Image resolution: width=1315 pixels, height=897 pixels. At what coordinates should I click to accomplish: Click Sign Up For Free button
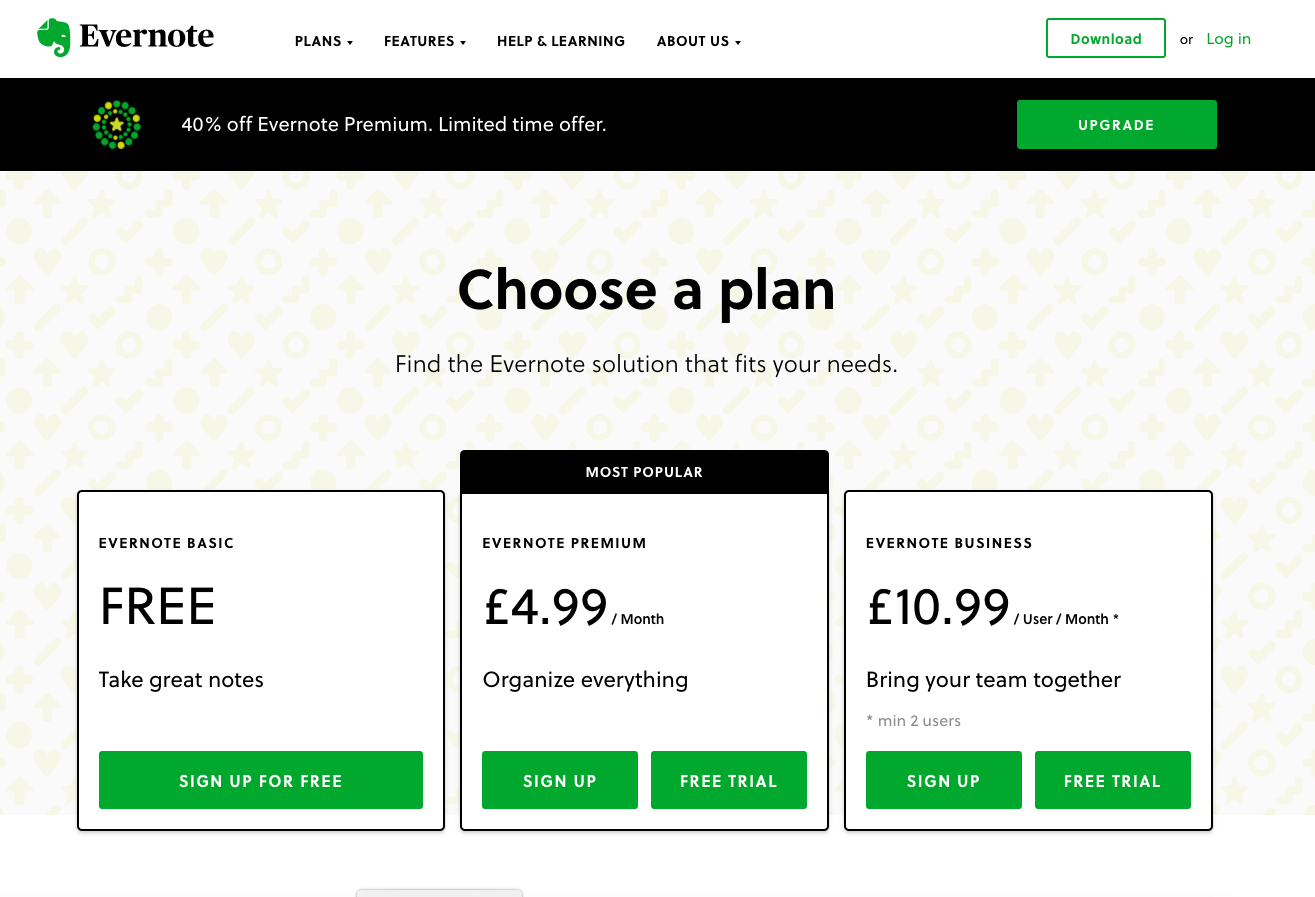(260, 780)
